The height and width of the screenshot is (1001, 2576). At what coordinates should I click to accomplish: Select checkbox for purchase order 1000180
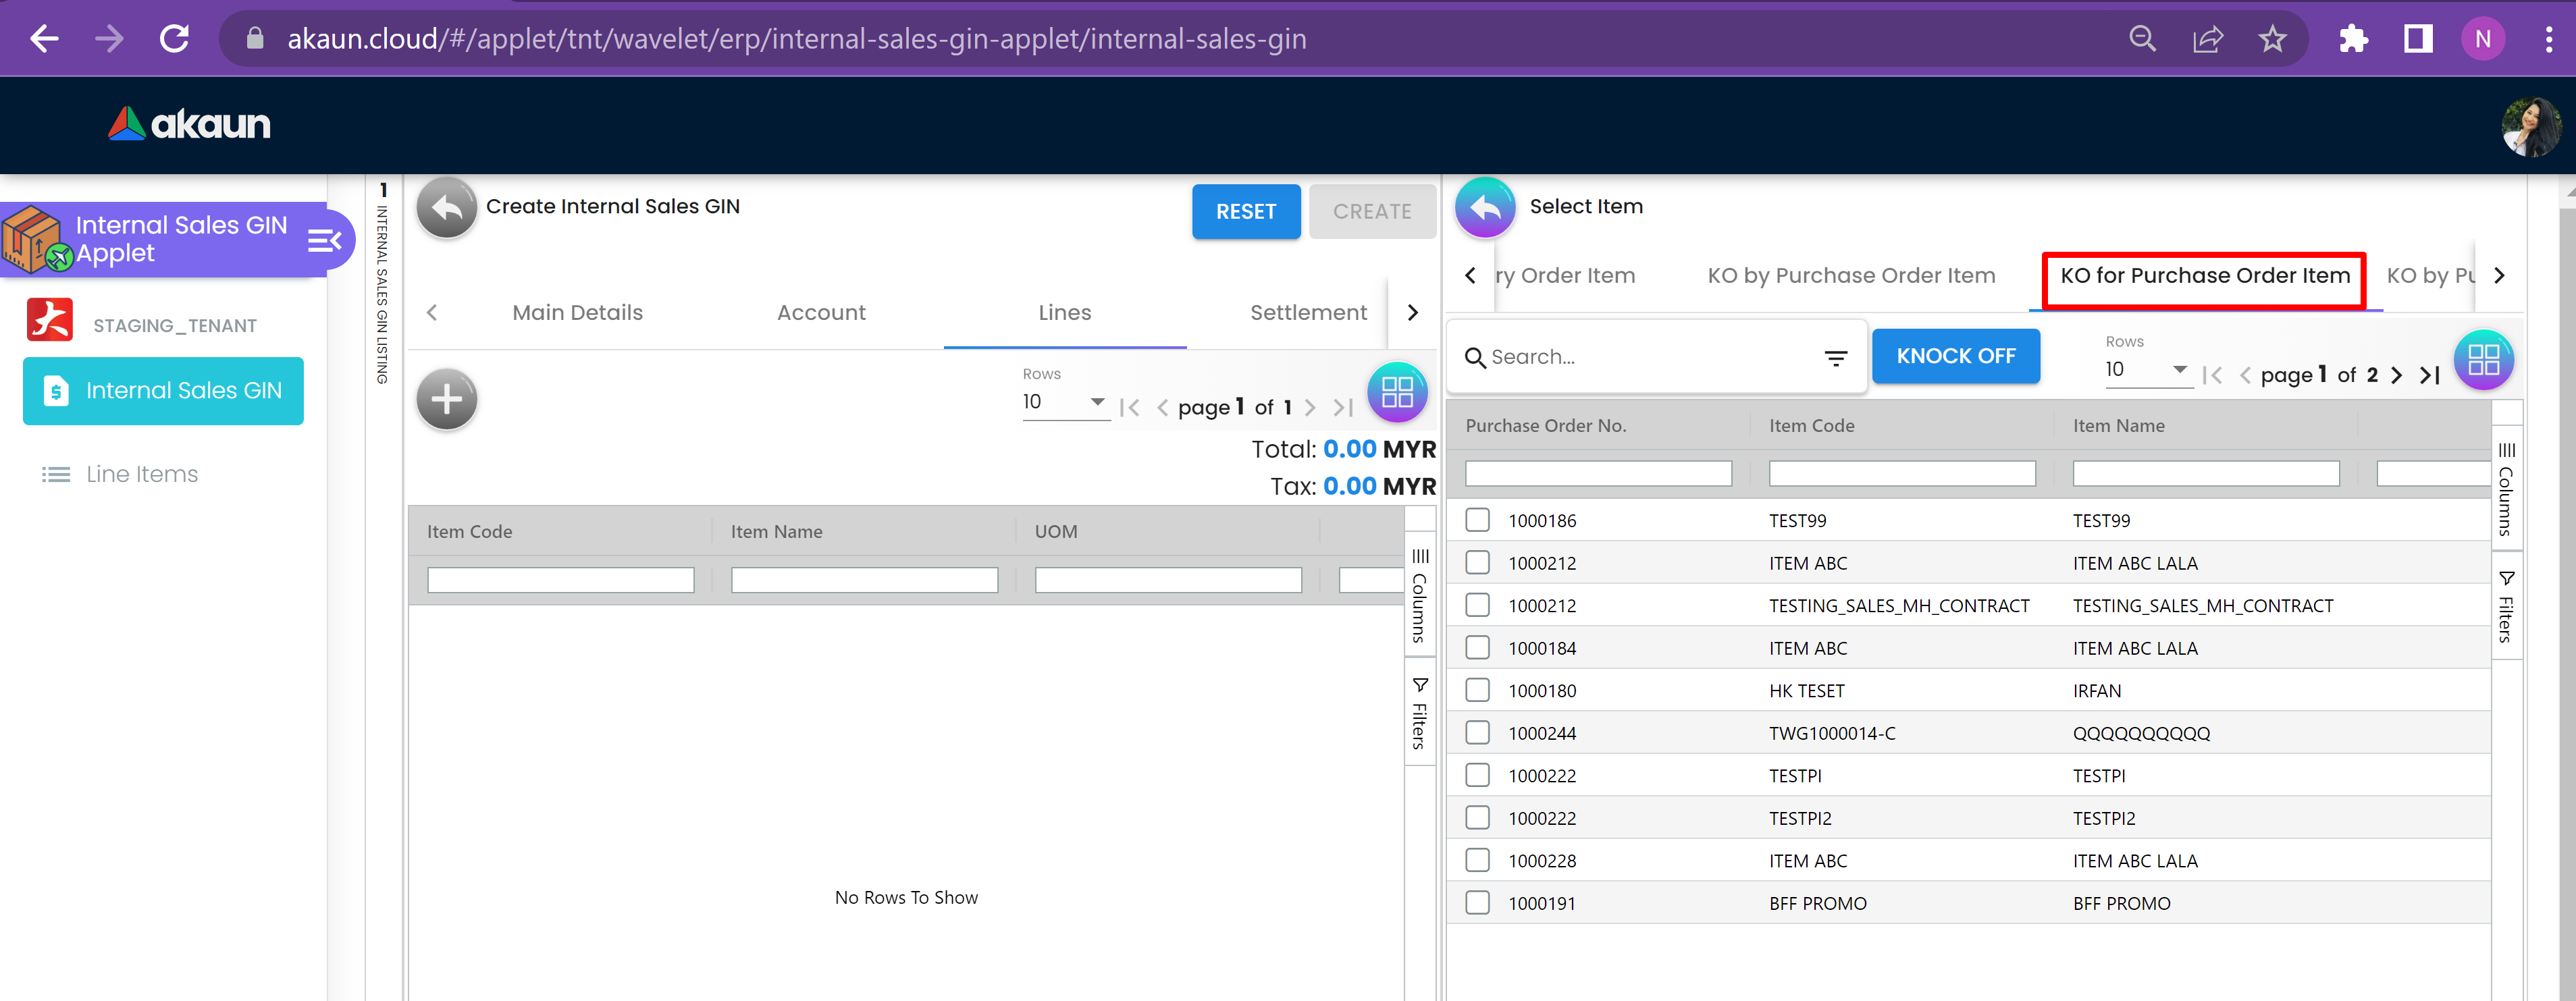click(1477, 690)
